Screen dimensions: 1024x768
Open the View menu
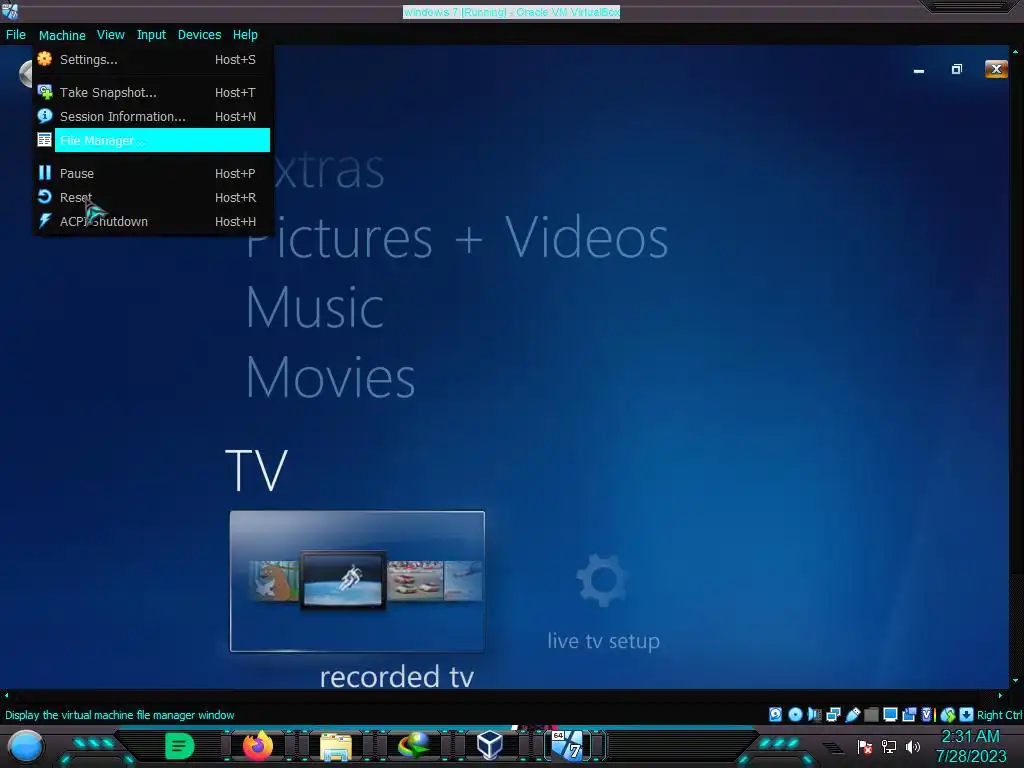click(x=110, y=35)
